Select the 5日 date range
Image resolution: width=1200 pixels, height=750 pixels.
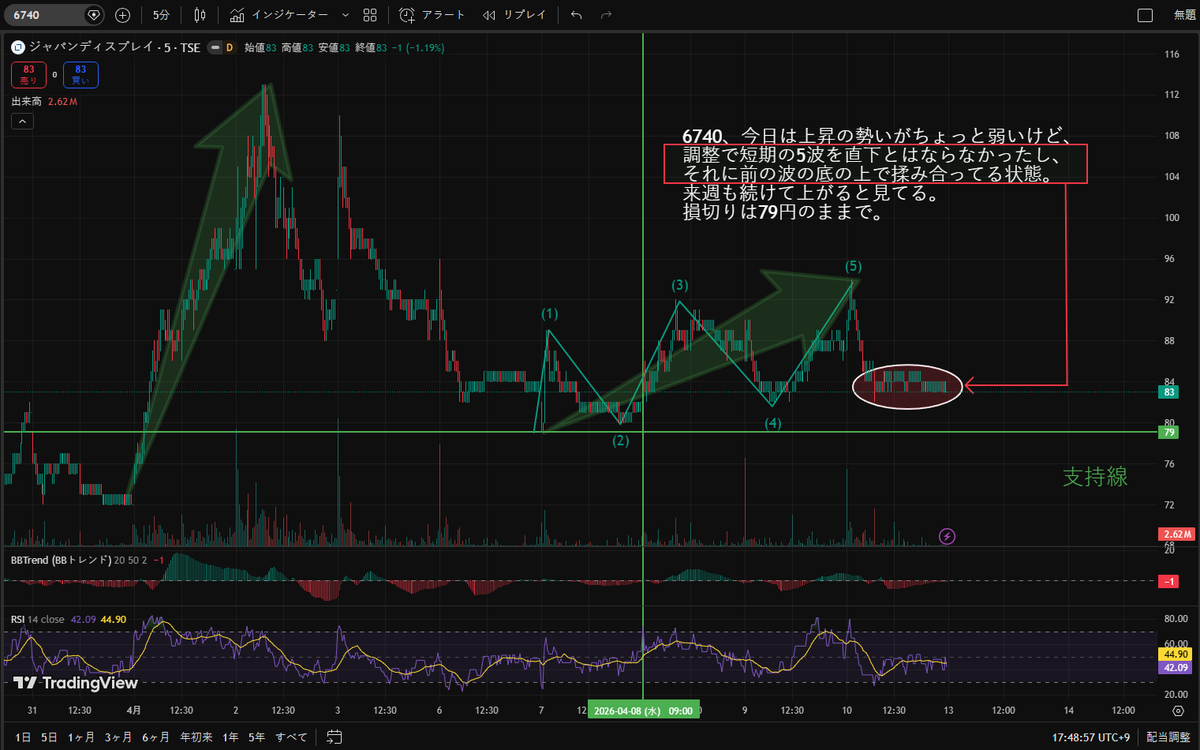pos(49,737)
